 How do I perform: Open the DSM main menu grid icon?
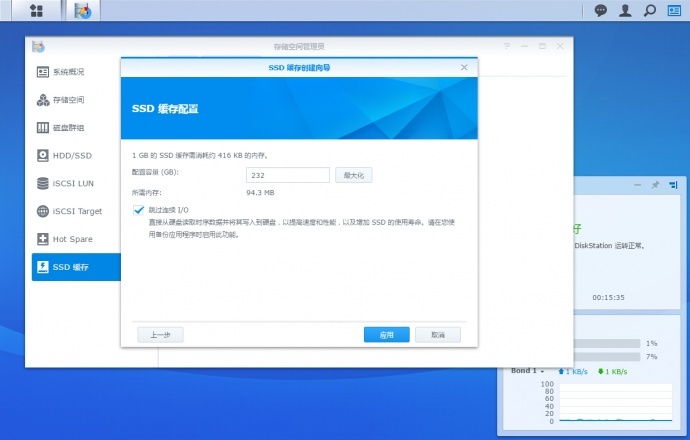(37, 11)
